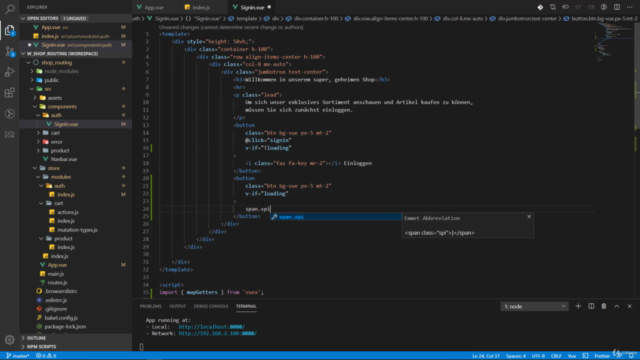640x360 pixels.
Task: Accept the span.spi Emmet suggestion
Action: tap(336, 217)
